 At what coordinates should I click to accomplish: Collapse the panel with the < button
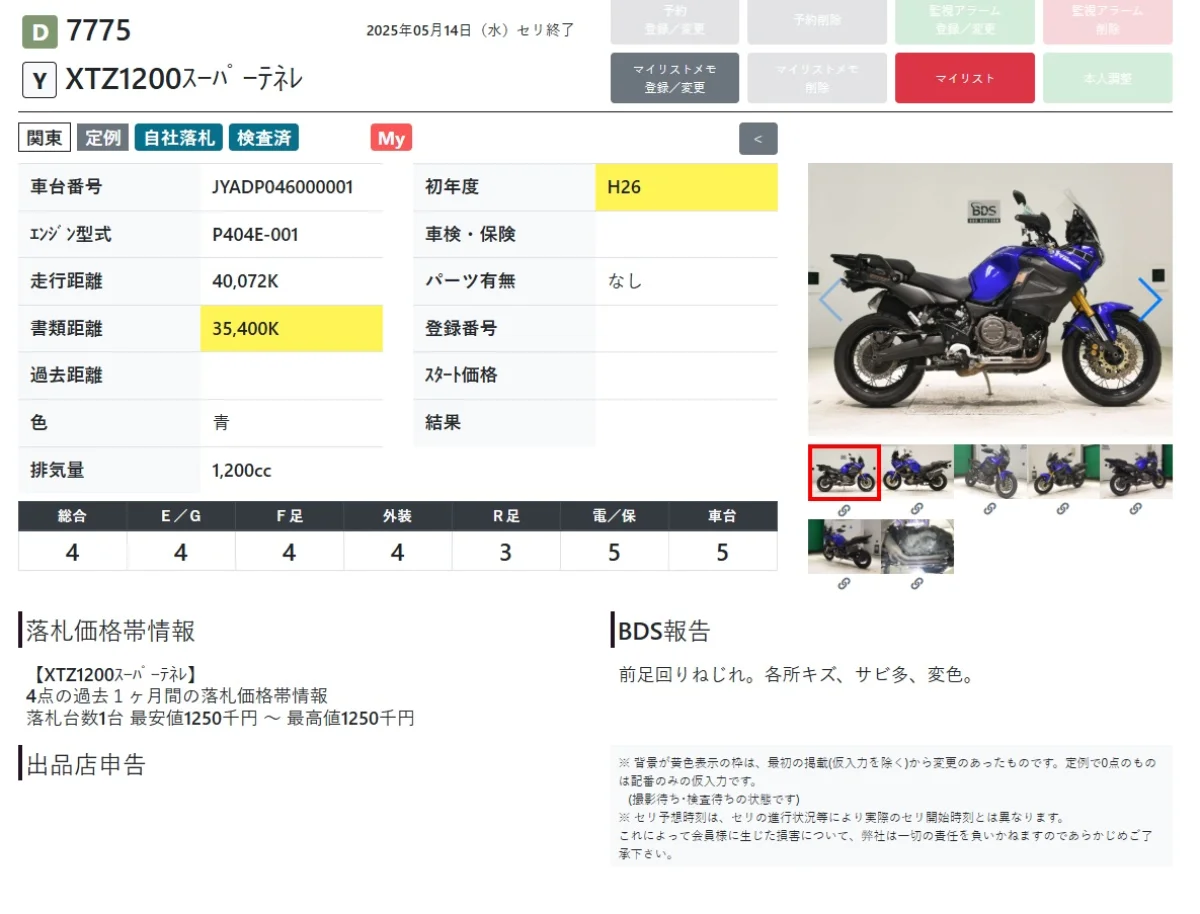[758, 139]
